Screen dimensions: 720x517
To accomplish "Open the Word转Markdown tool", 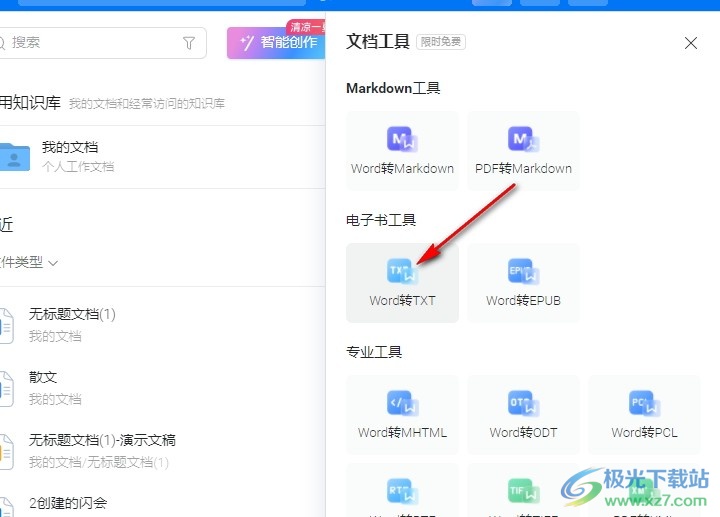I will click(402, 151).
